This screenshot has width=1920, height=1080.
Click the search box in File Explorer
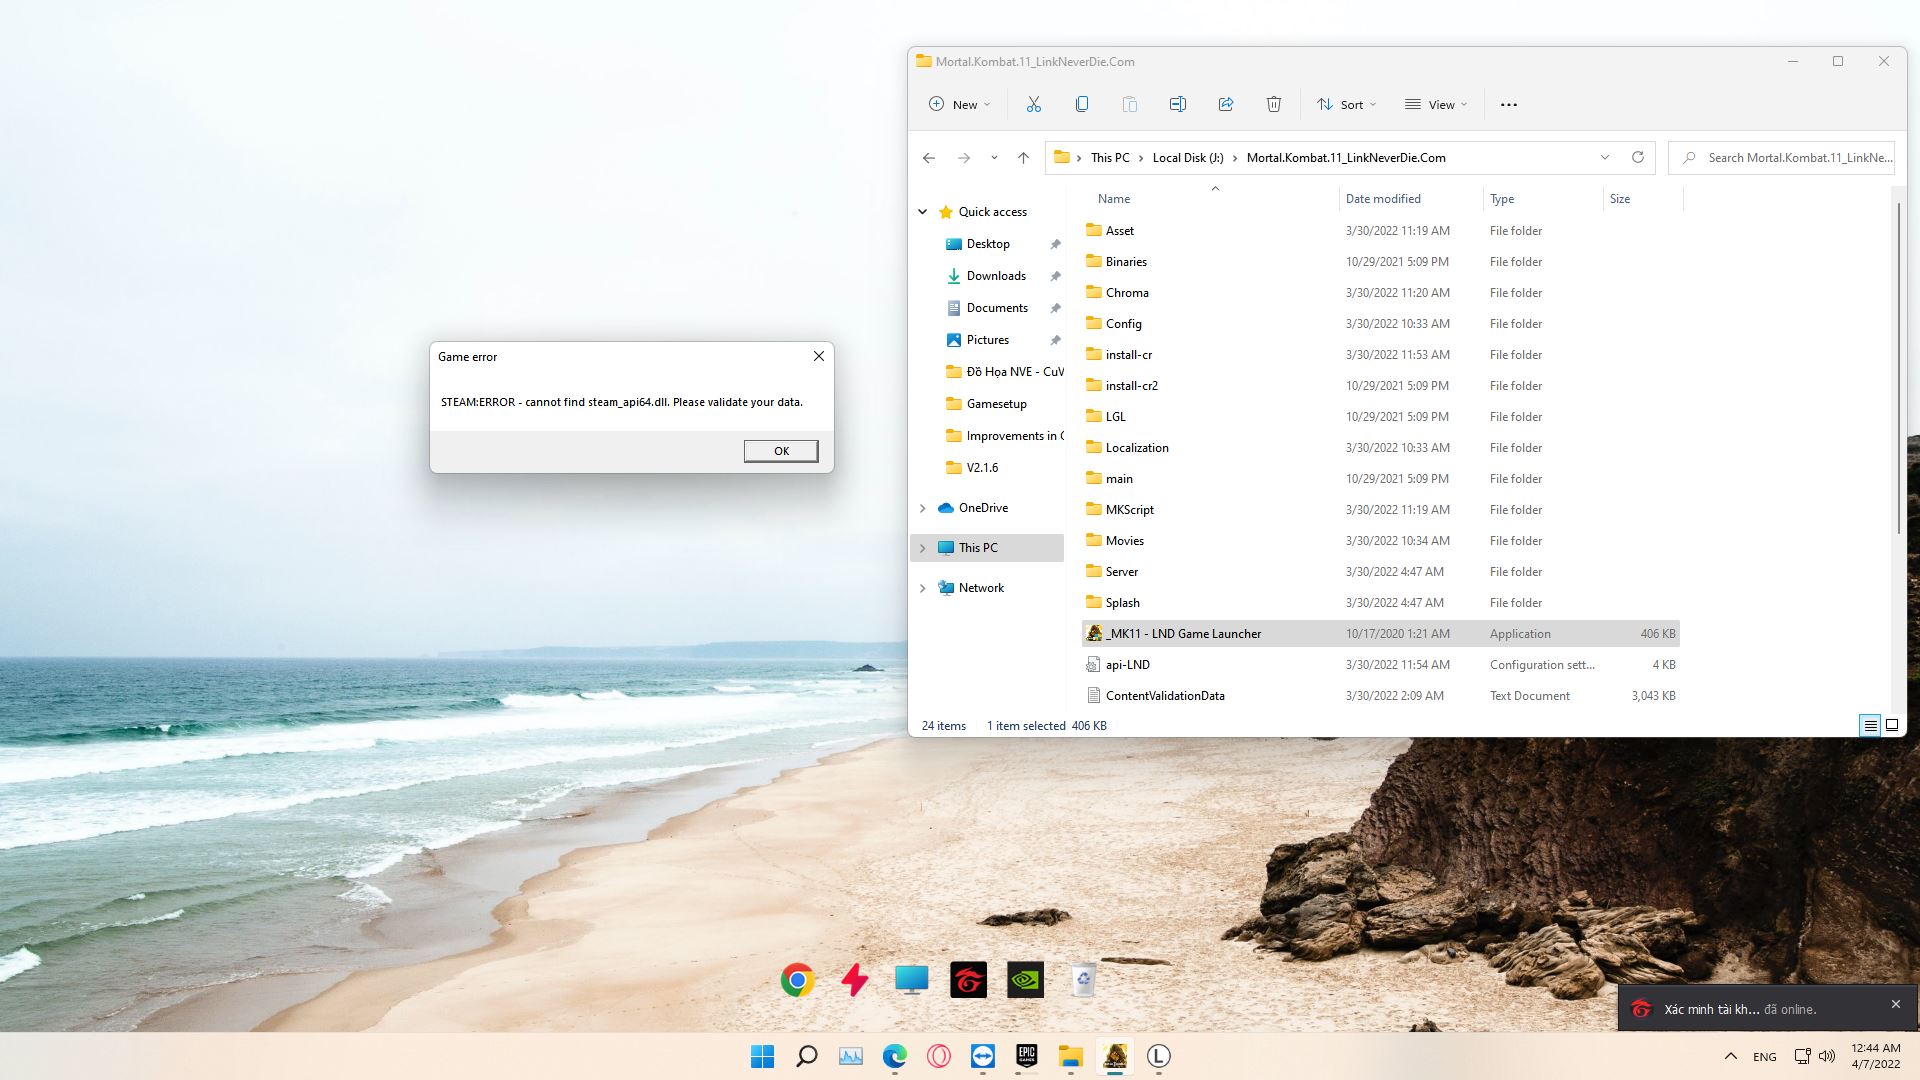coord(1792,157)
